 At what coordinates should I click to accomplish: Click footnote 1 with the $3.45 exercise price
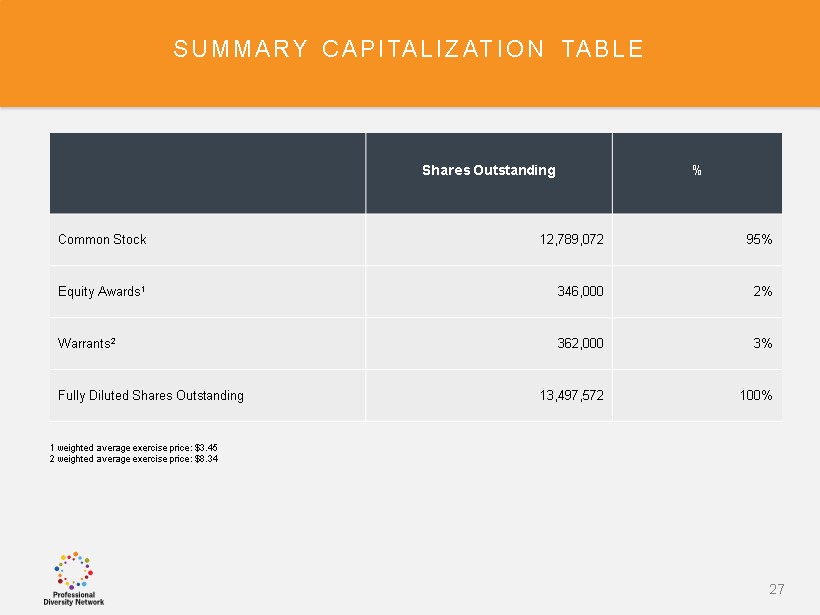pyautogui.click(x=133, y=449)
